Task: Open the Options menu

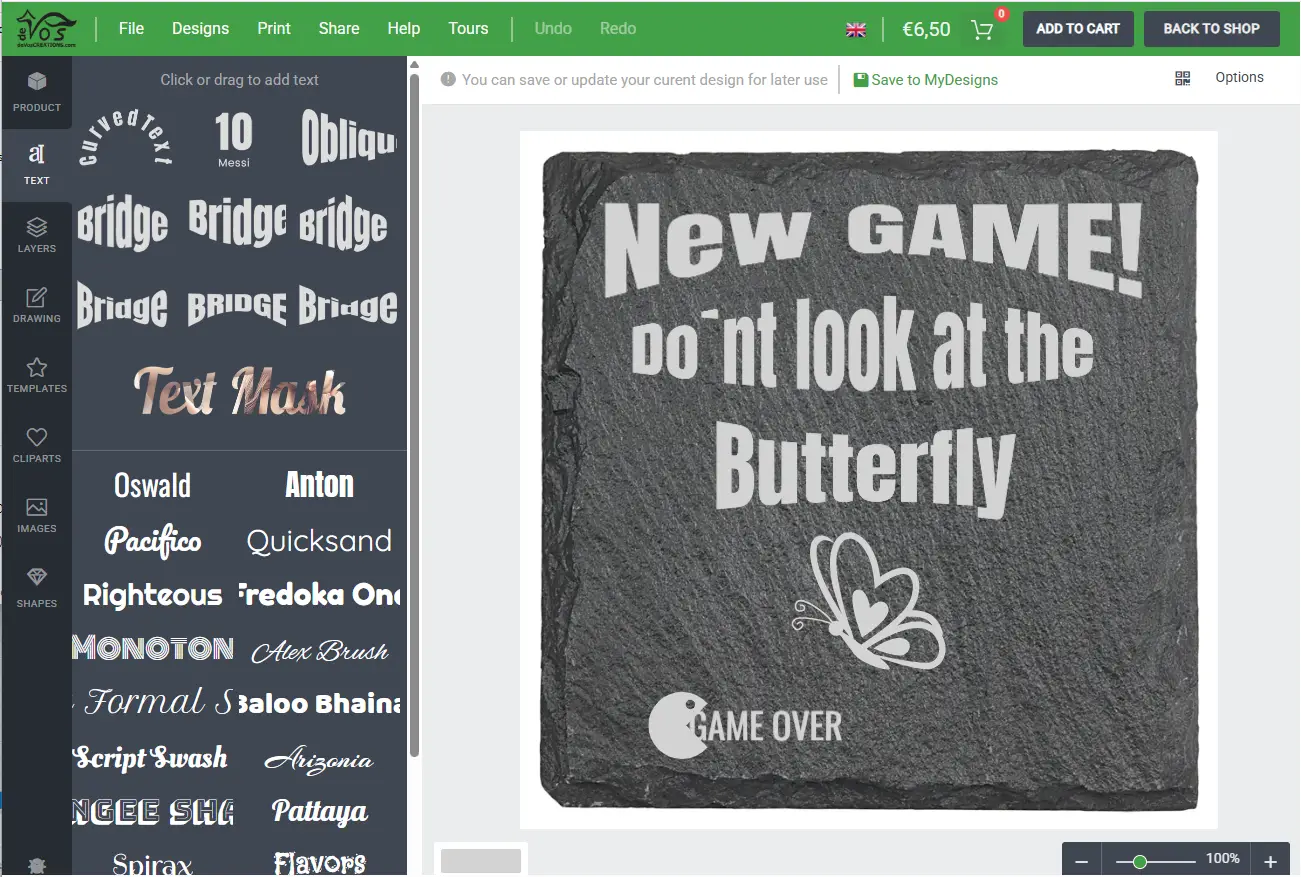Action: [x=1239, y=77]
